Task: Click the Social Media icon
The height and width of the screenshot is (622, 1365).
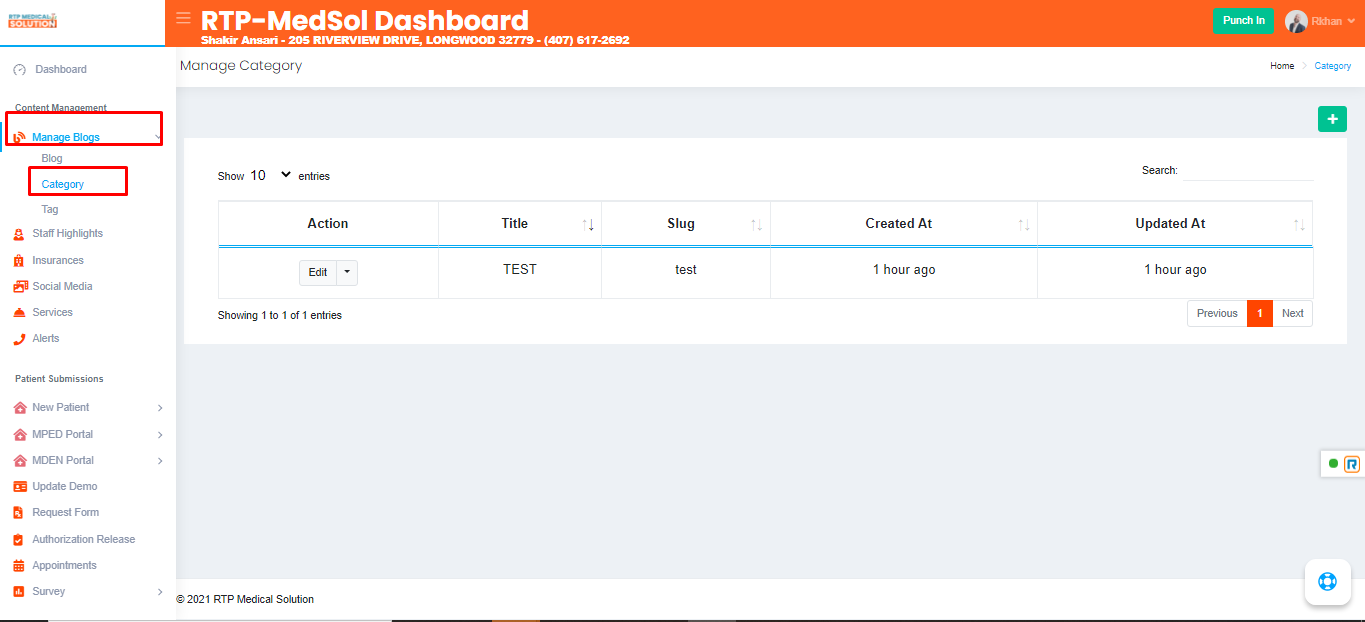Action: pyautogui.click(x=20, y=287)
